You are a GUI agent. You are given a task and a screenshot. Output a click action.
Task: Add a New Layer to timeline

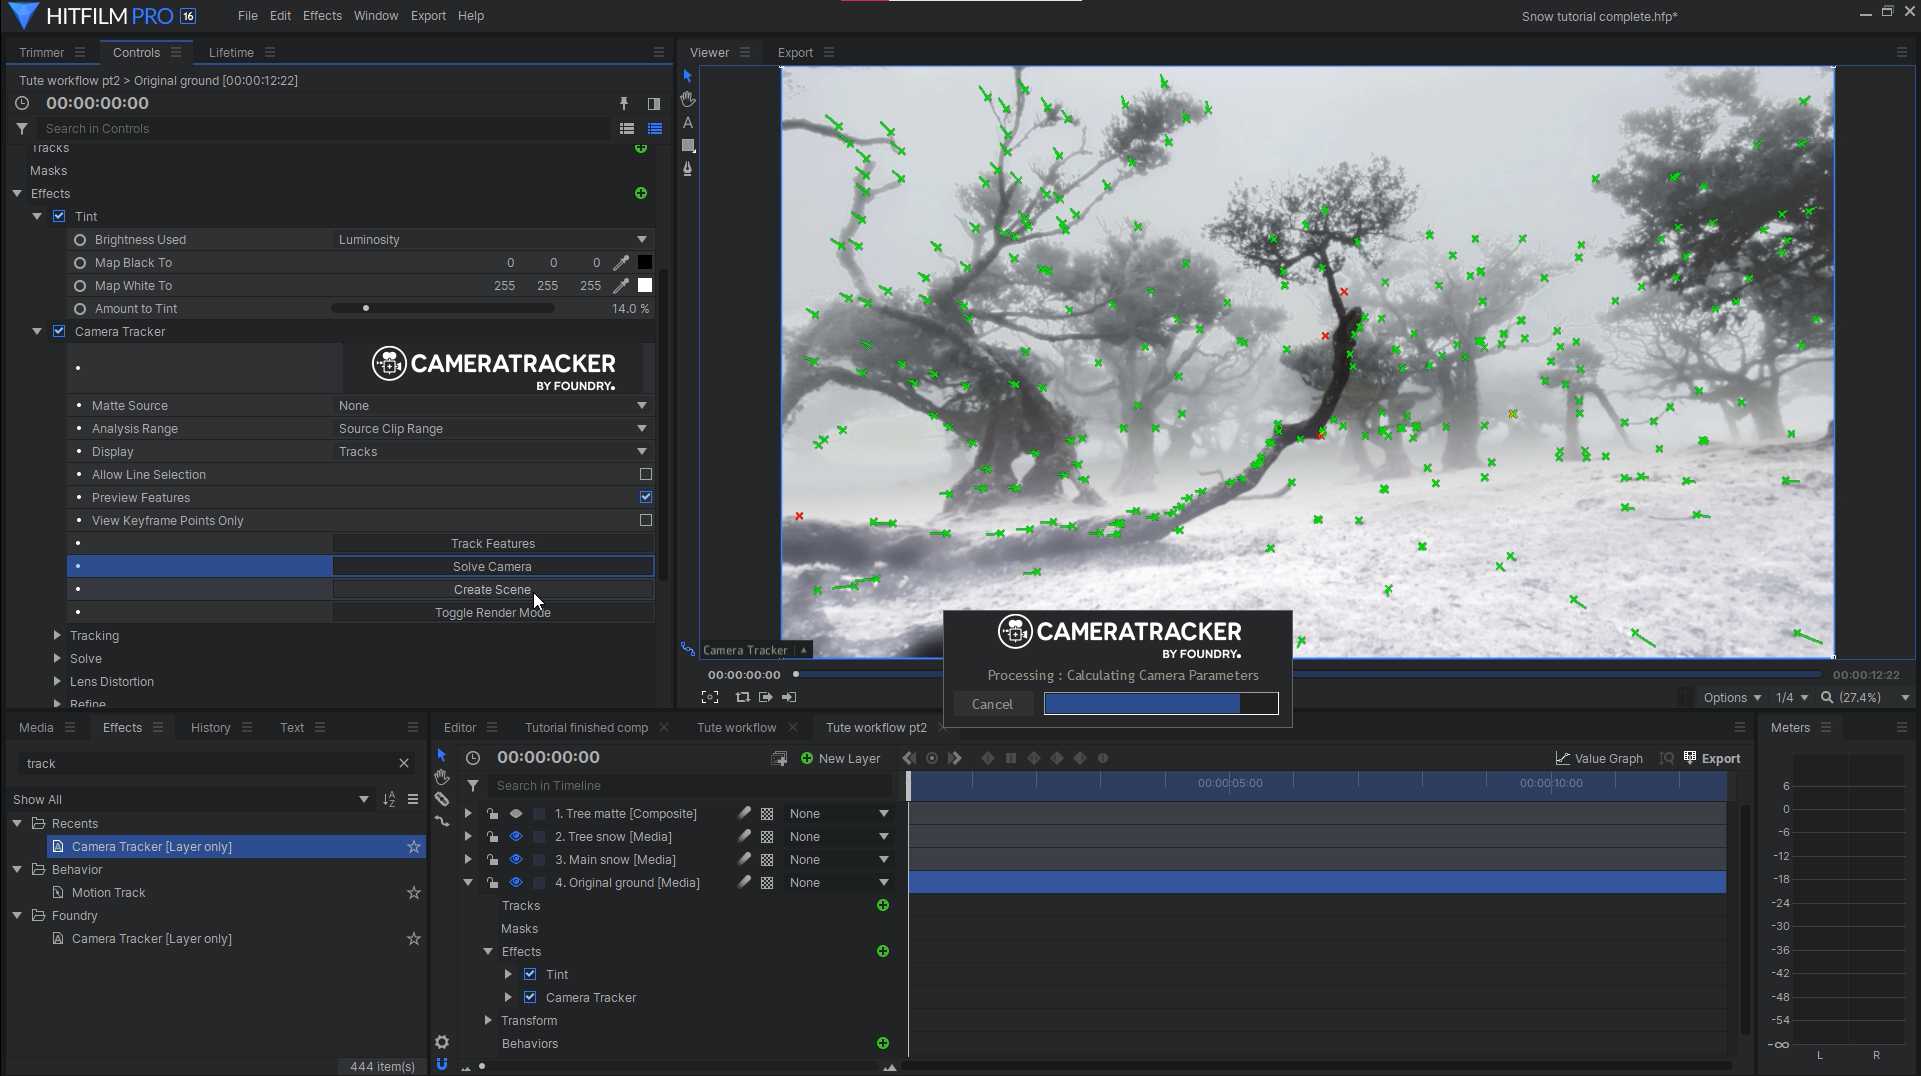840,759
